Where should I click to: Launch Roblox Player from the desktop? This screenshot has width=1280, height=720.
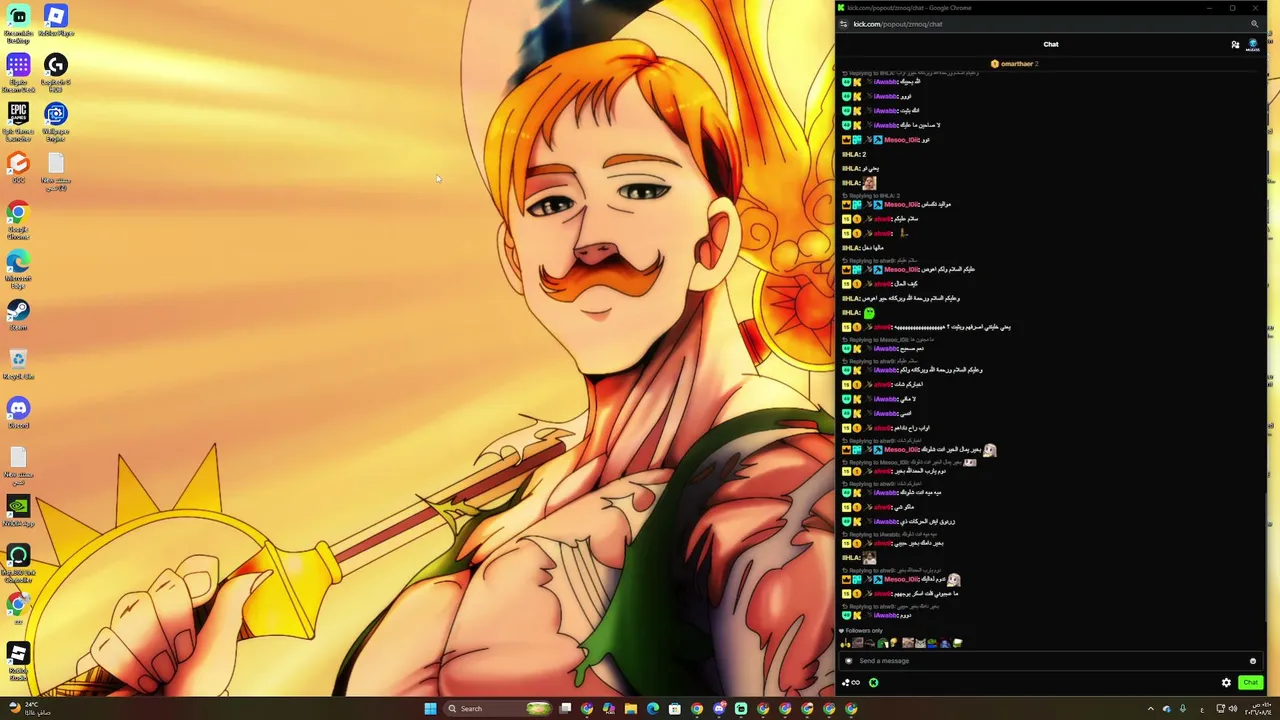coord(56,21)
